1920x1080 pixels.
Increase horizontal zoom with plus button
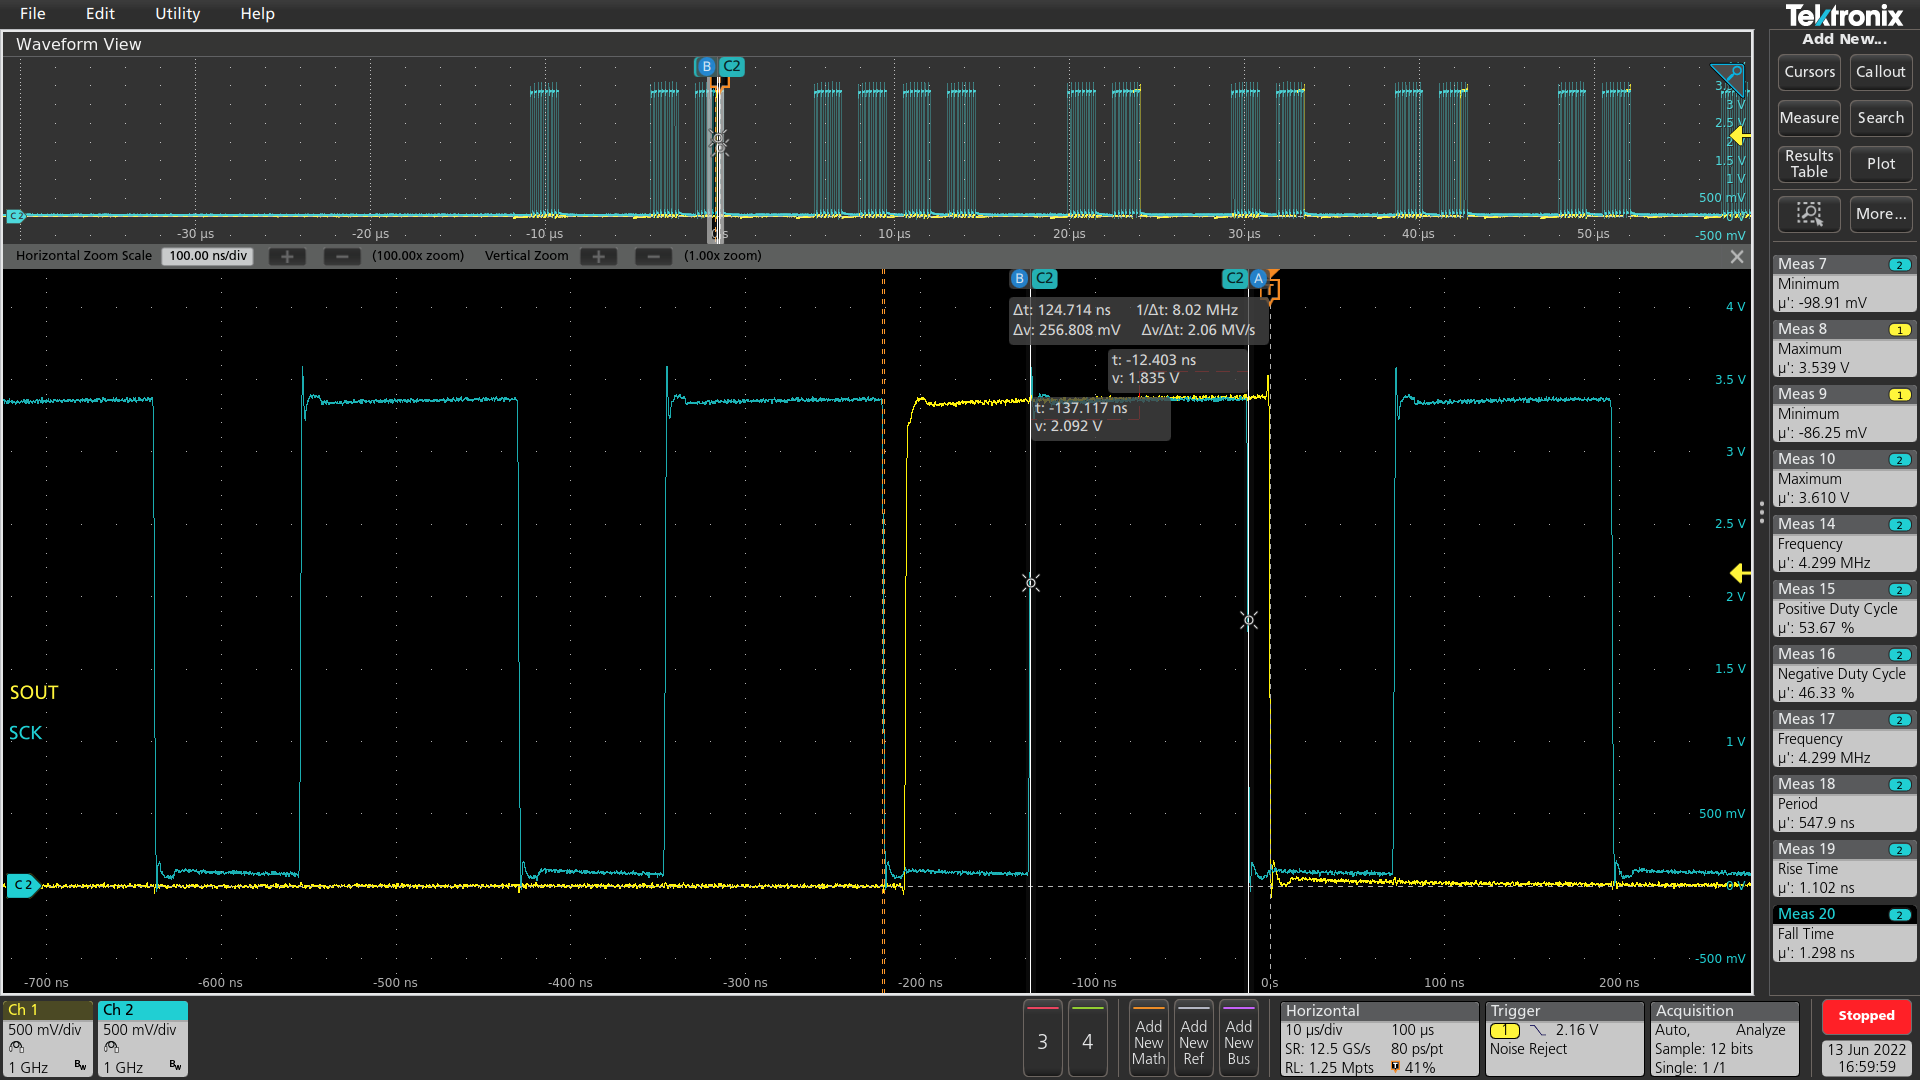[287, 256]
